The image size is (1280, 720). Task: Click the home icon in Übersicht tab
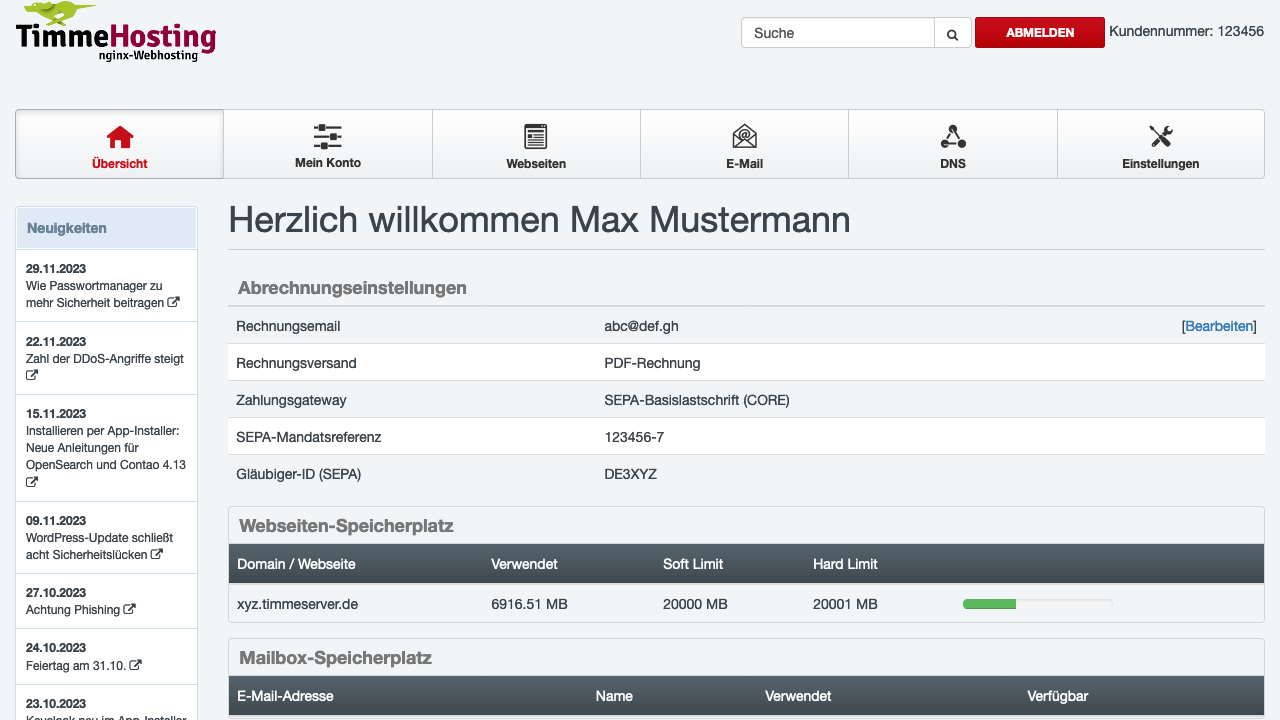click(x=120, y=137)
